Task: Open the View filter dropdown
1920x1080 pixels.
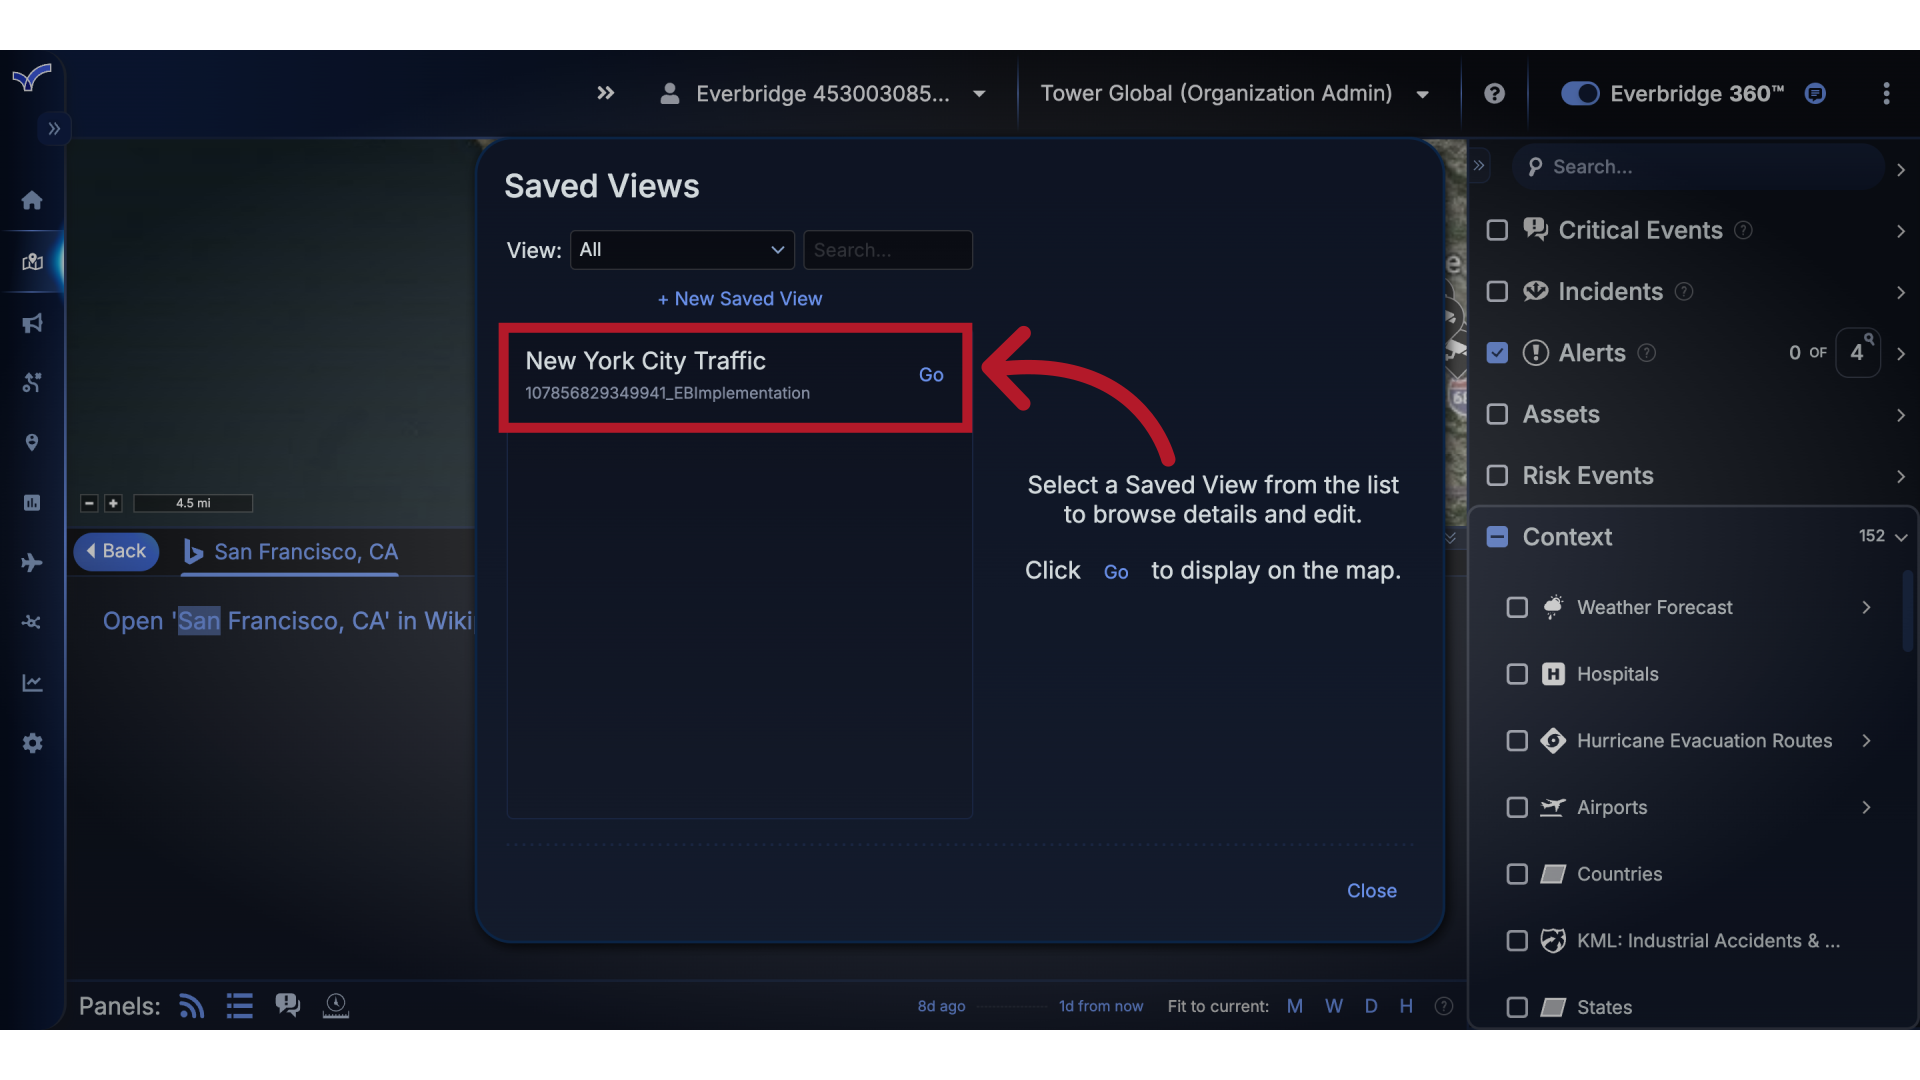Action: (681, 250)
